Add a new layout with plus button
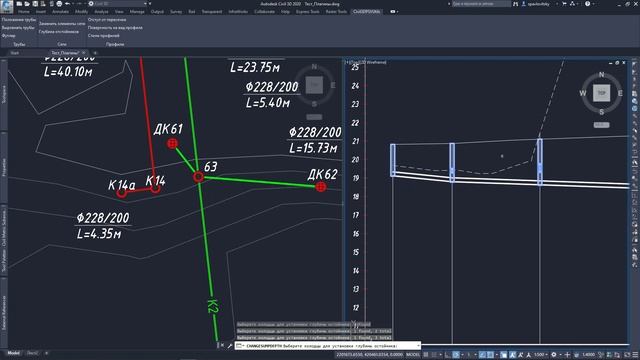 (46, 353)
